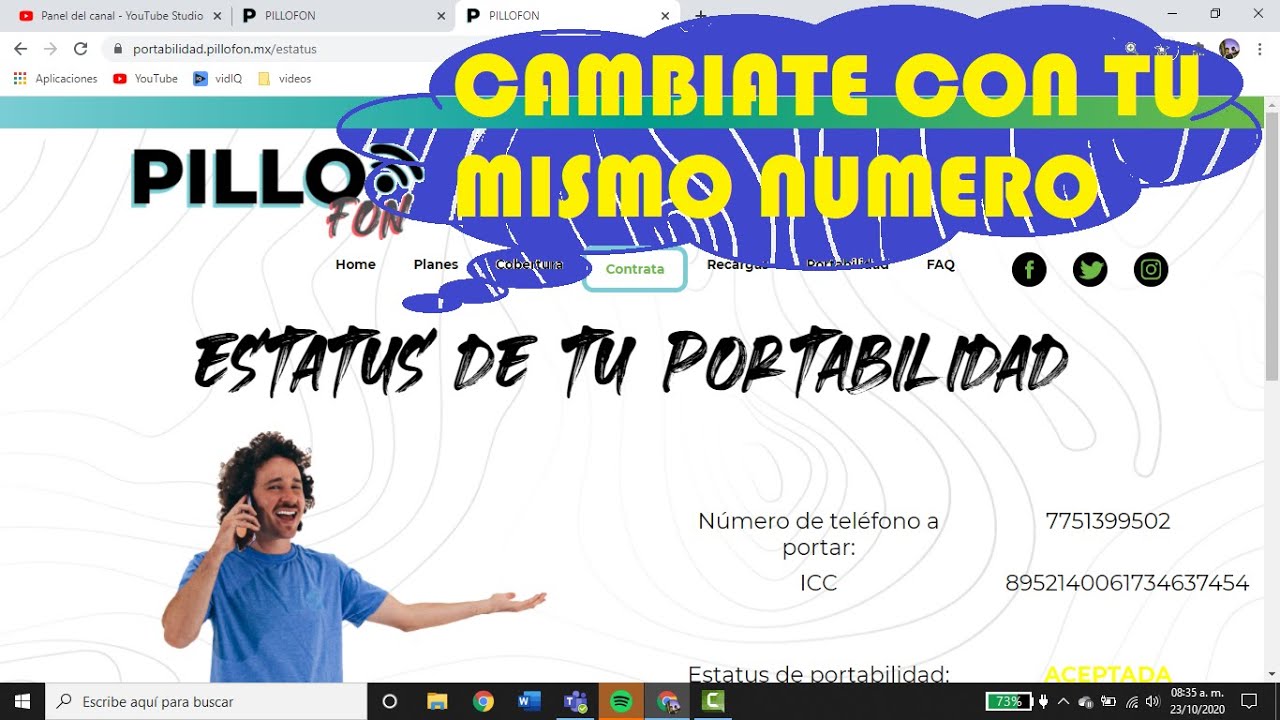Reload the page with the refresh icon

pyautogui.click(x=81, y=48)
